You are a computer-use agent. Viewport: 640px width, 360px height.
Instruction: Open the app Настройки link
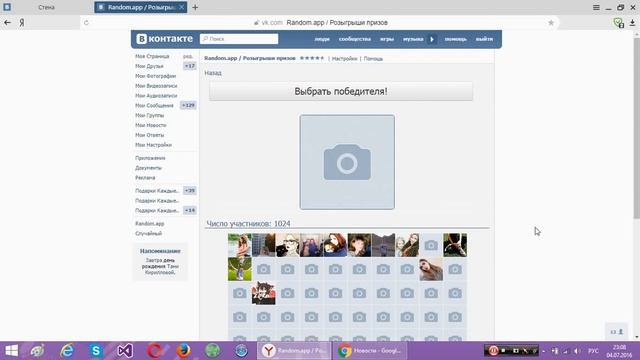344,59
